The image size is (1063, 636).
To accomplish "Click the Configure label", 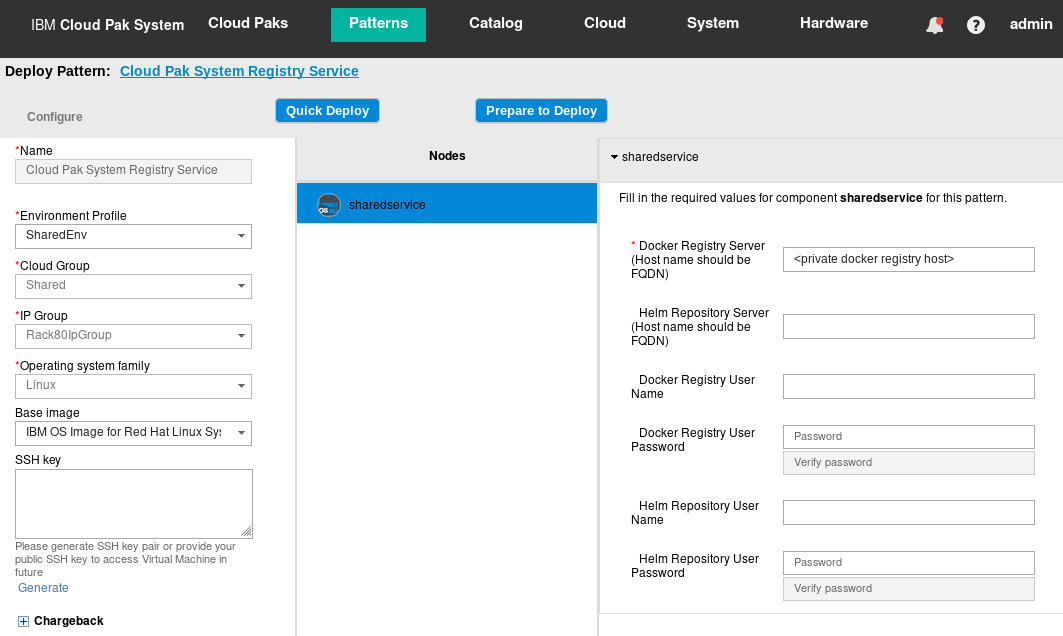I will pos(55,117).
